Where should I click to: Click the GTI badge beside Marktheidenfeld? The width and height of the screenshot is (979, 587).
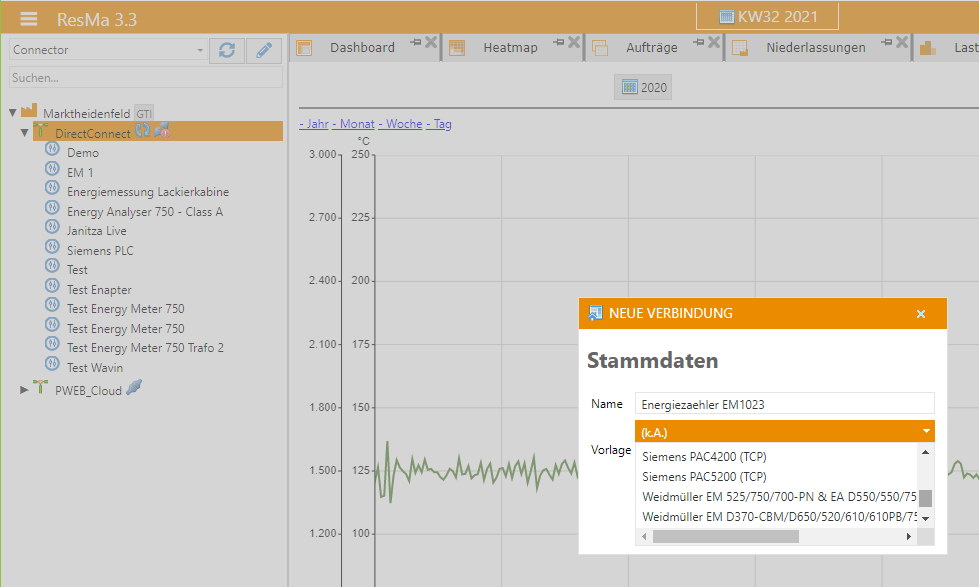pos(144,114)
